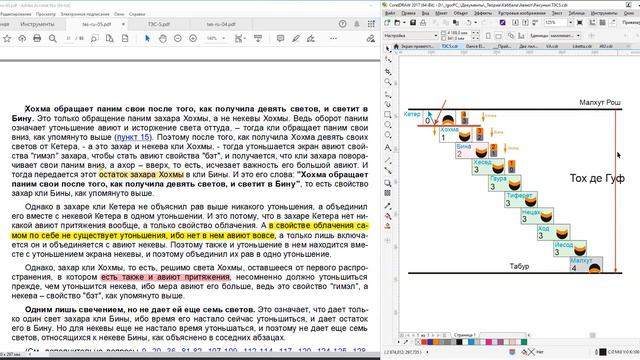Close the tes-ru-05.pdf tab in Acrobat
The width and height of the screenshot is (640, 360).
(x=123, y=24)
